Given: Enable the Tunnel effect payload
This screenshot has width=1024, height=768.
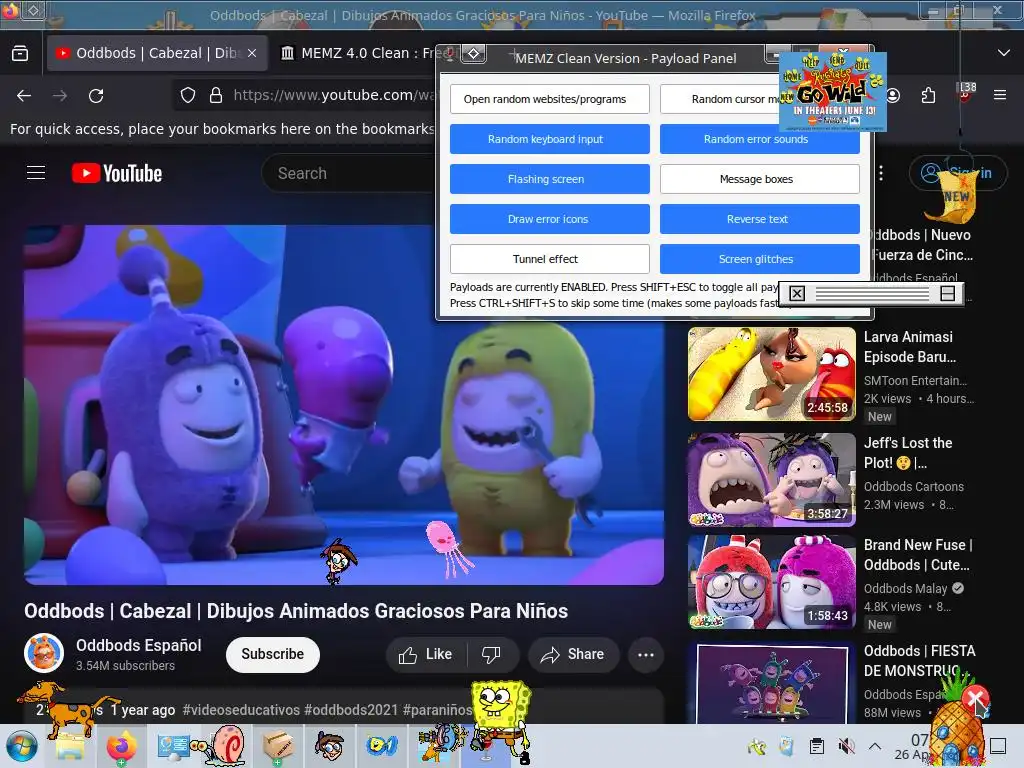Looking at the screenshot, I should tap(549, 259).
